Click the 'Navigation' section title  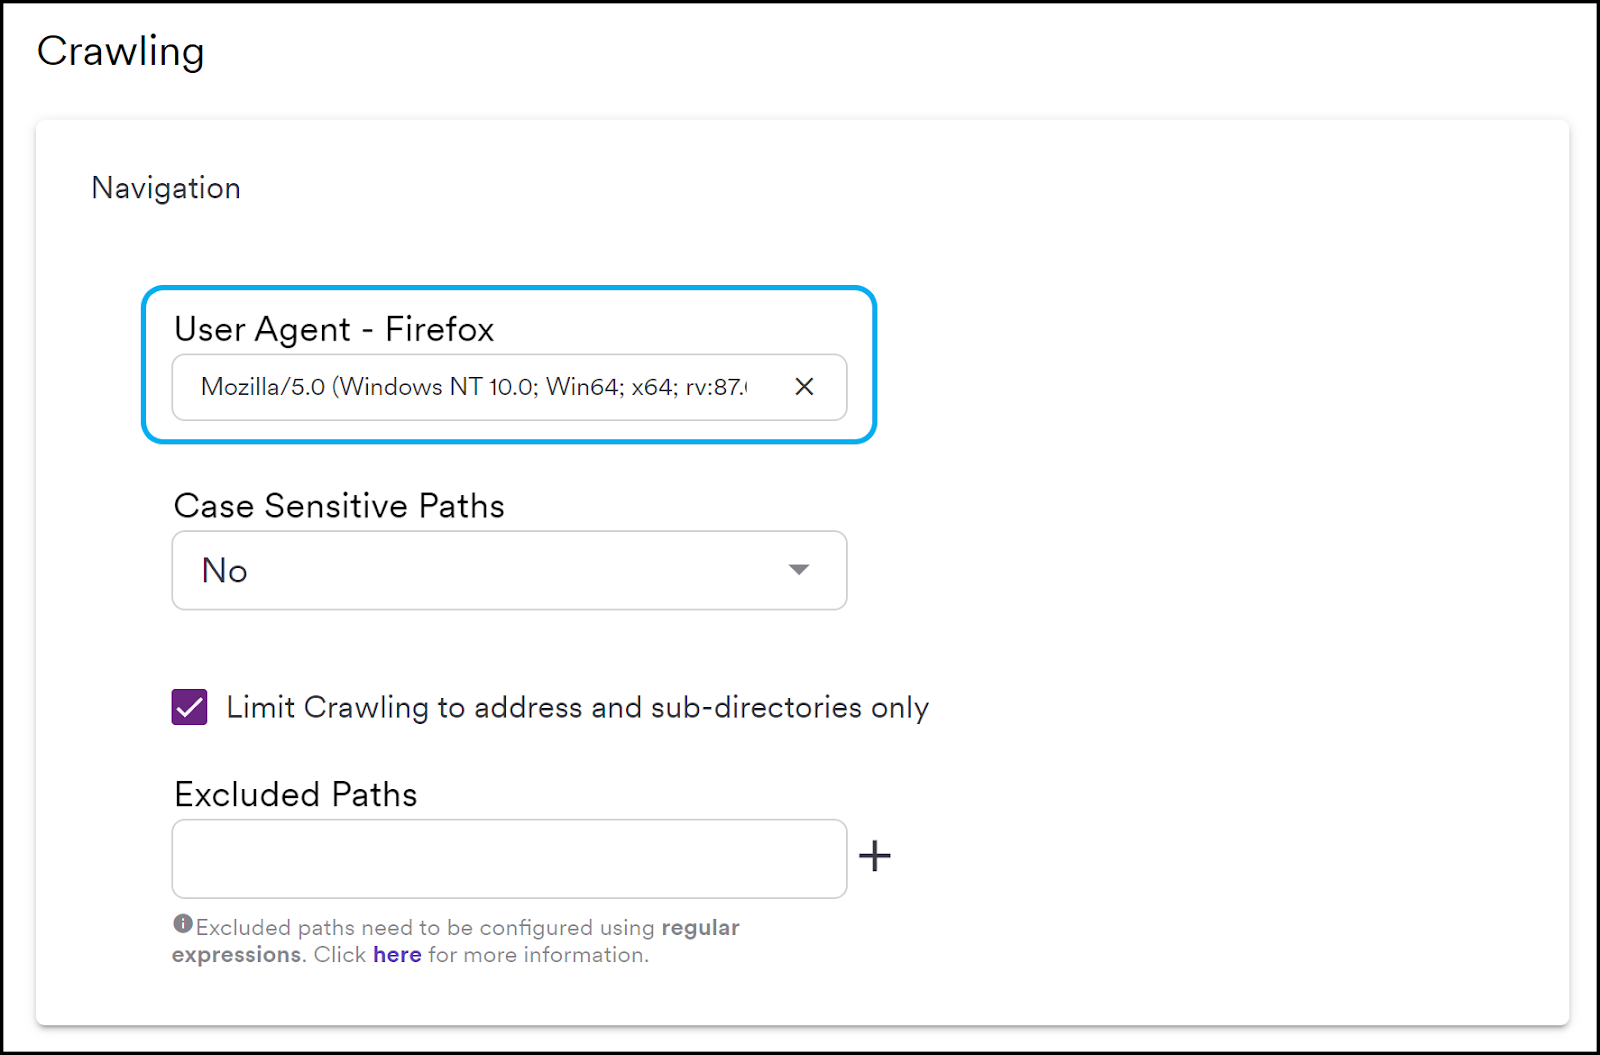click(166, 189)
